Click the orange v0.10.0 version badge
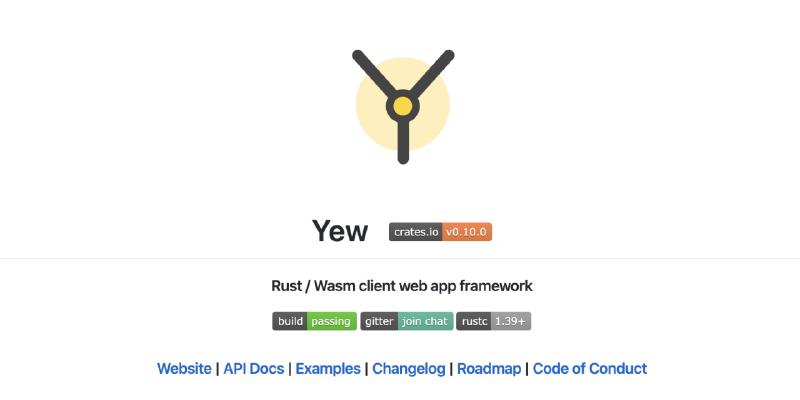The width and height of the screenshot is (800, 400). coord(466,232)
